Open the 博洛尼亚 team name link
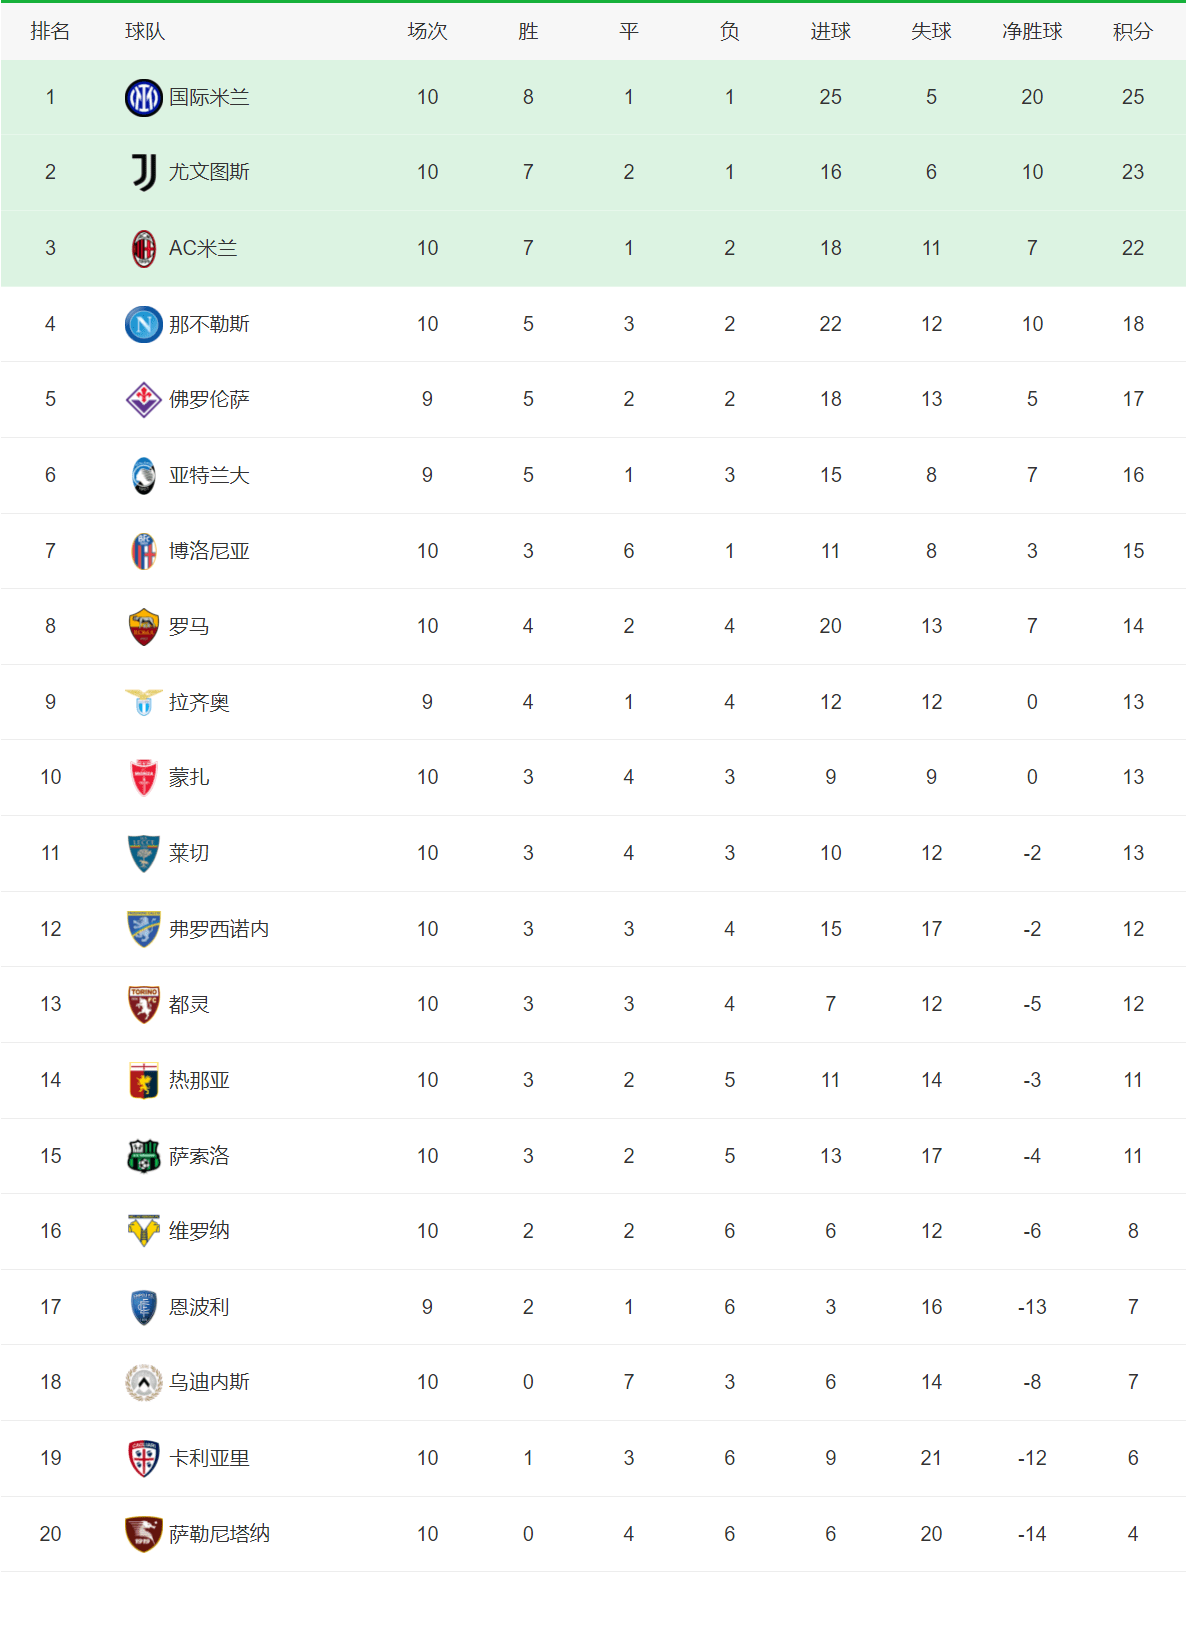 [209, 551]
